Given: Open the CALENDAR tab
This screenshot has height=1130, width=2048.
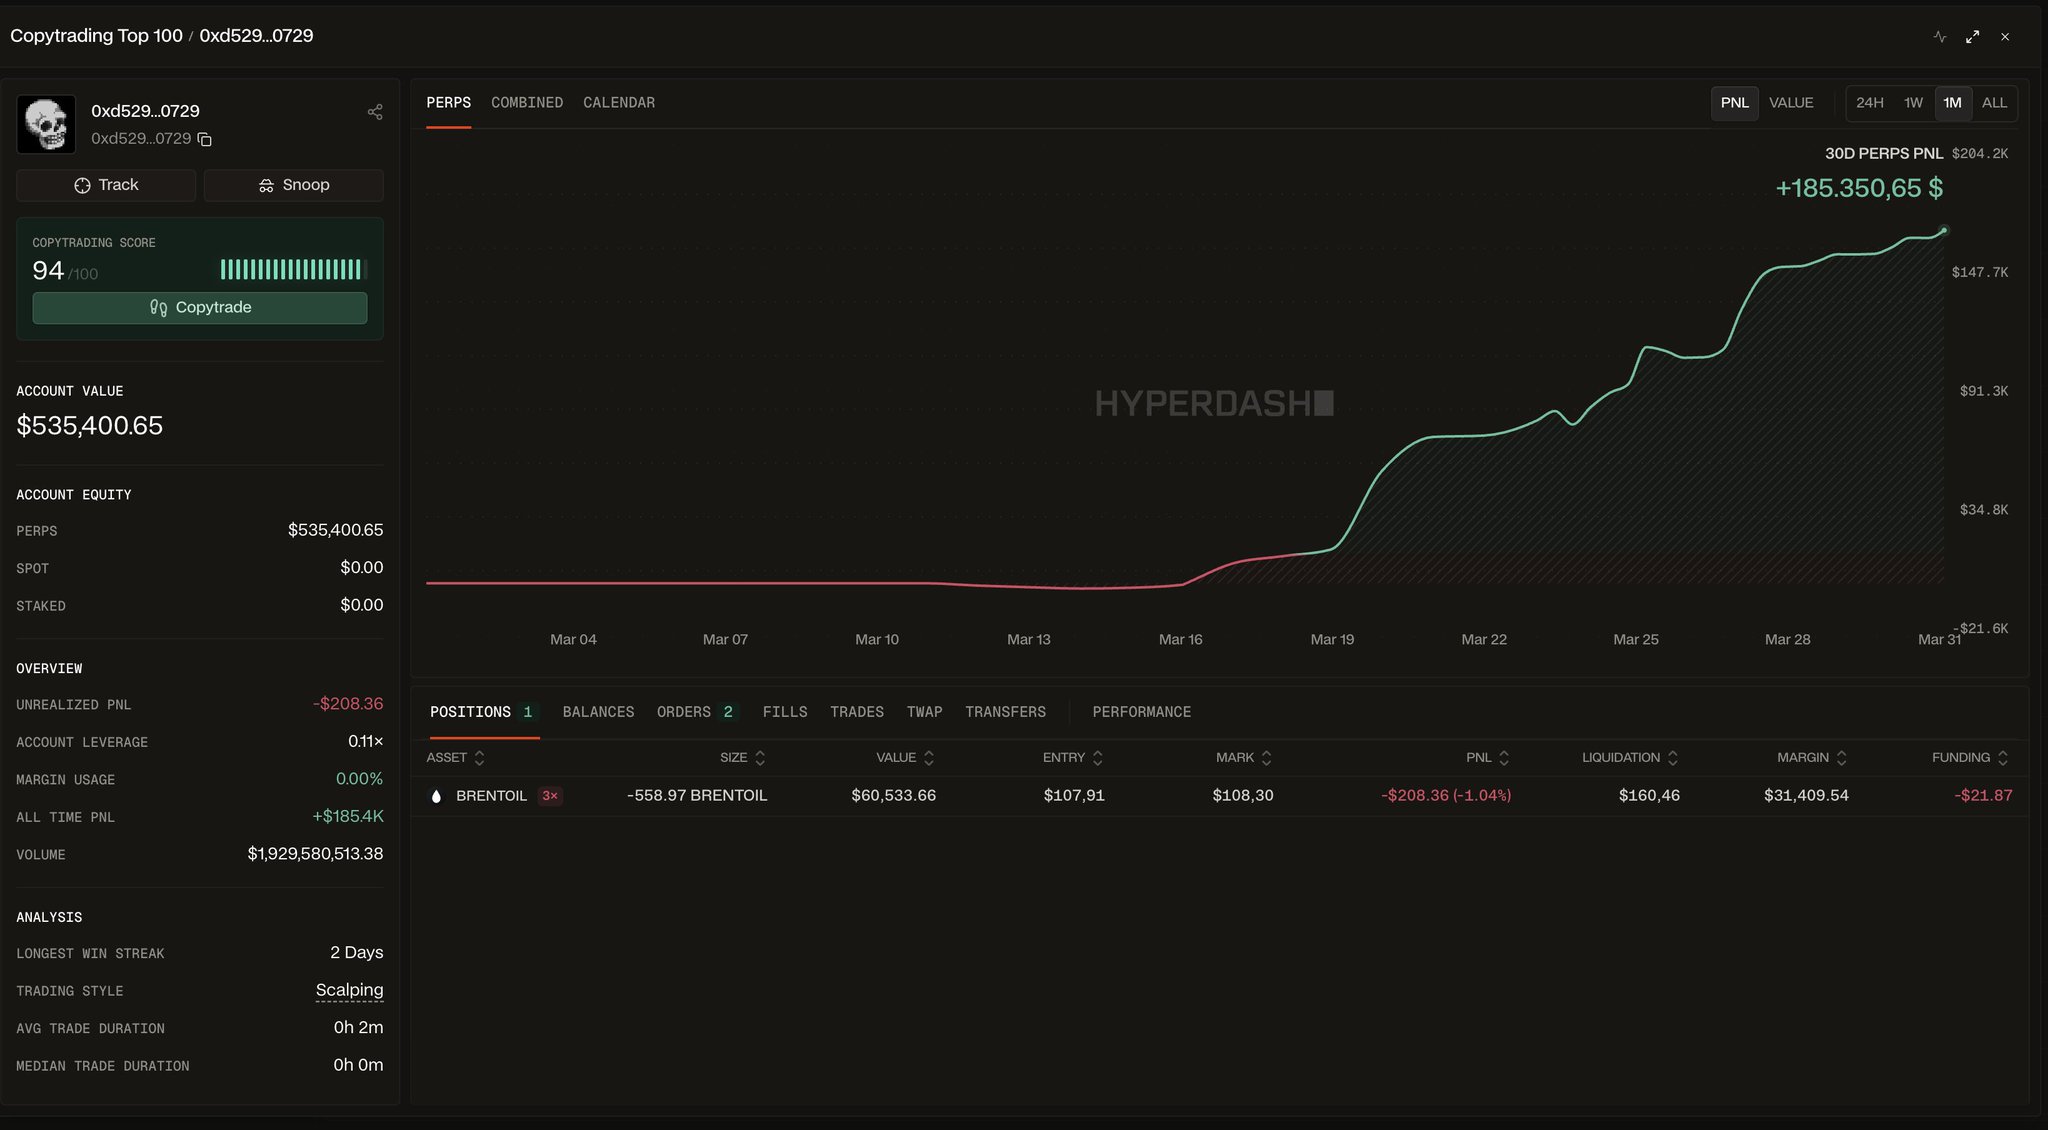Looking at the screenshot, I should pos(619,103).
